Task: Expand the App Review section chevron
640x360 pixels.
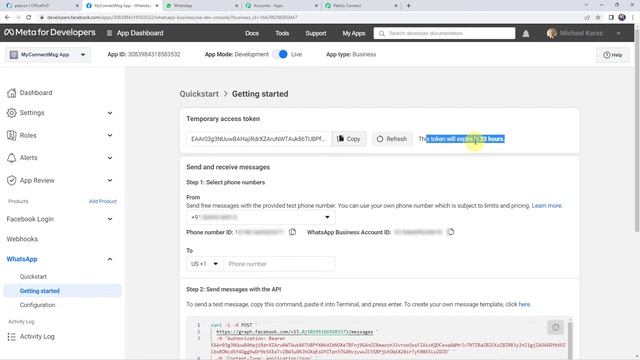Action: point(110,180)
